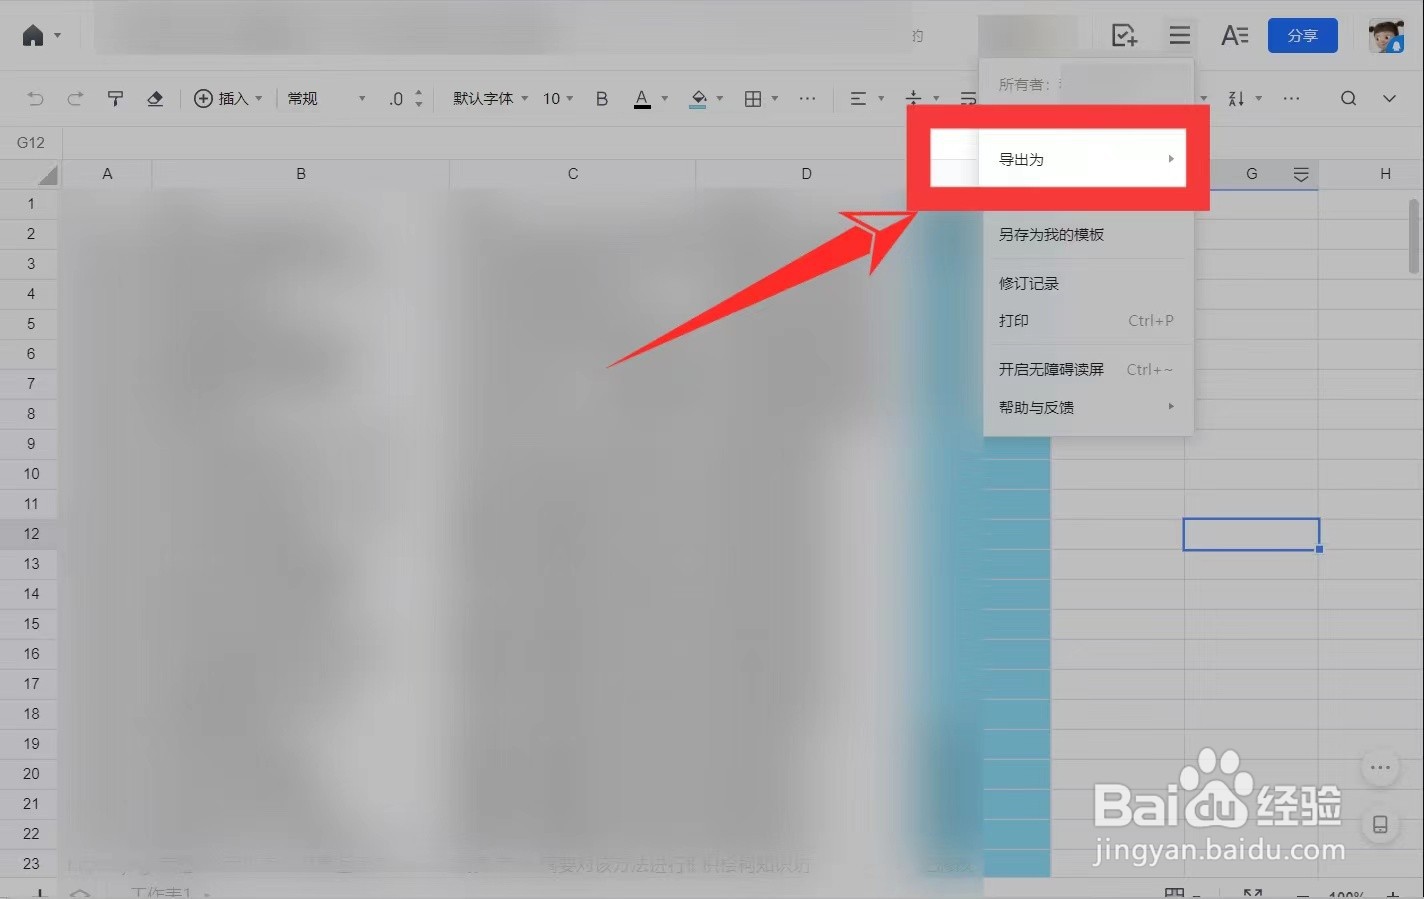Collapse the toolbar with the chevron
The height and width of the screenshot is (899, 1424).
coord(1389,98)
